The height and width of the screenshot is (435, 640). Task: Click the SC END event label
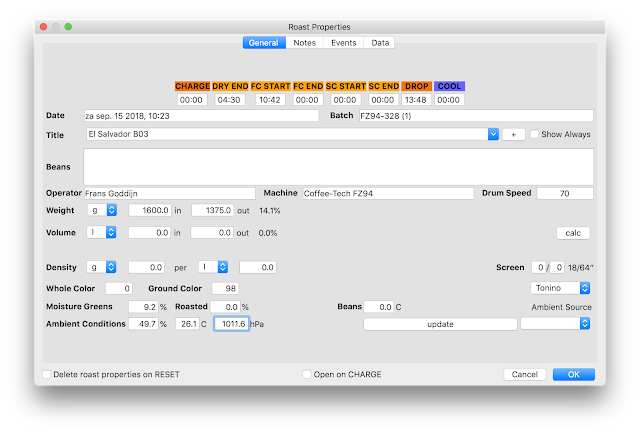click(383, 86)
